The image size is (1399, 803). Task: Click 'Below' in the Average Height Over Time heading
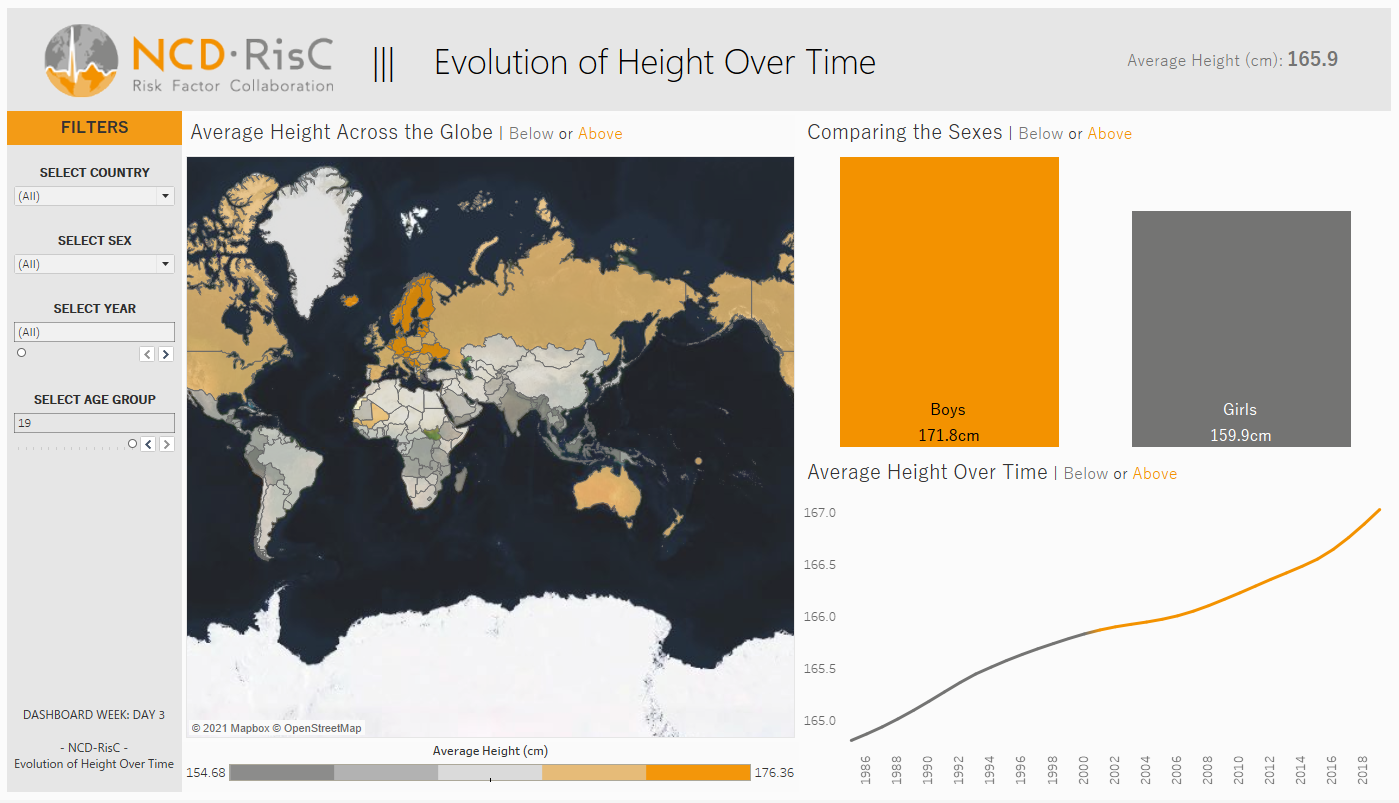pos(1086,474)
